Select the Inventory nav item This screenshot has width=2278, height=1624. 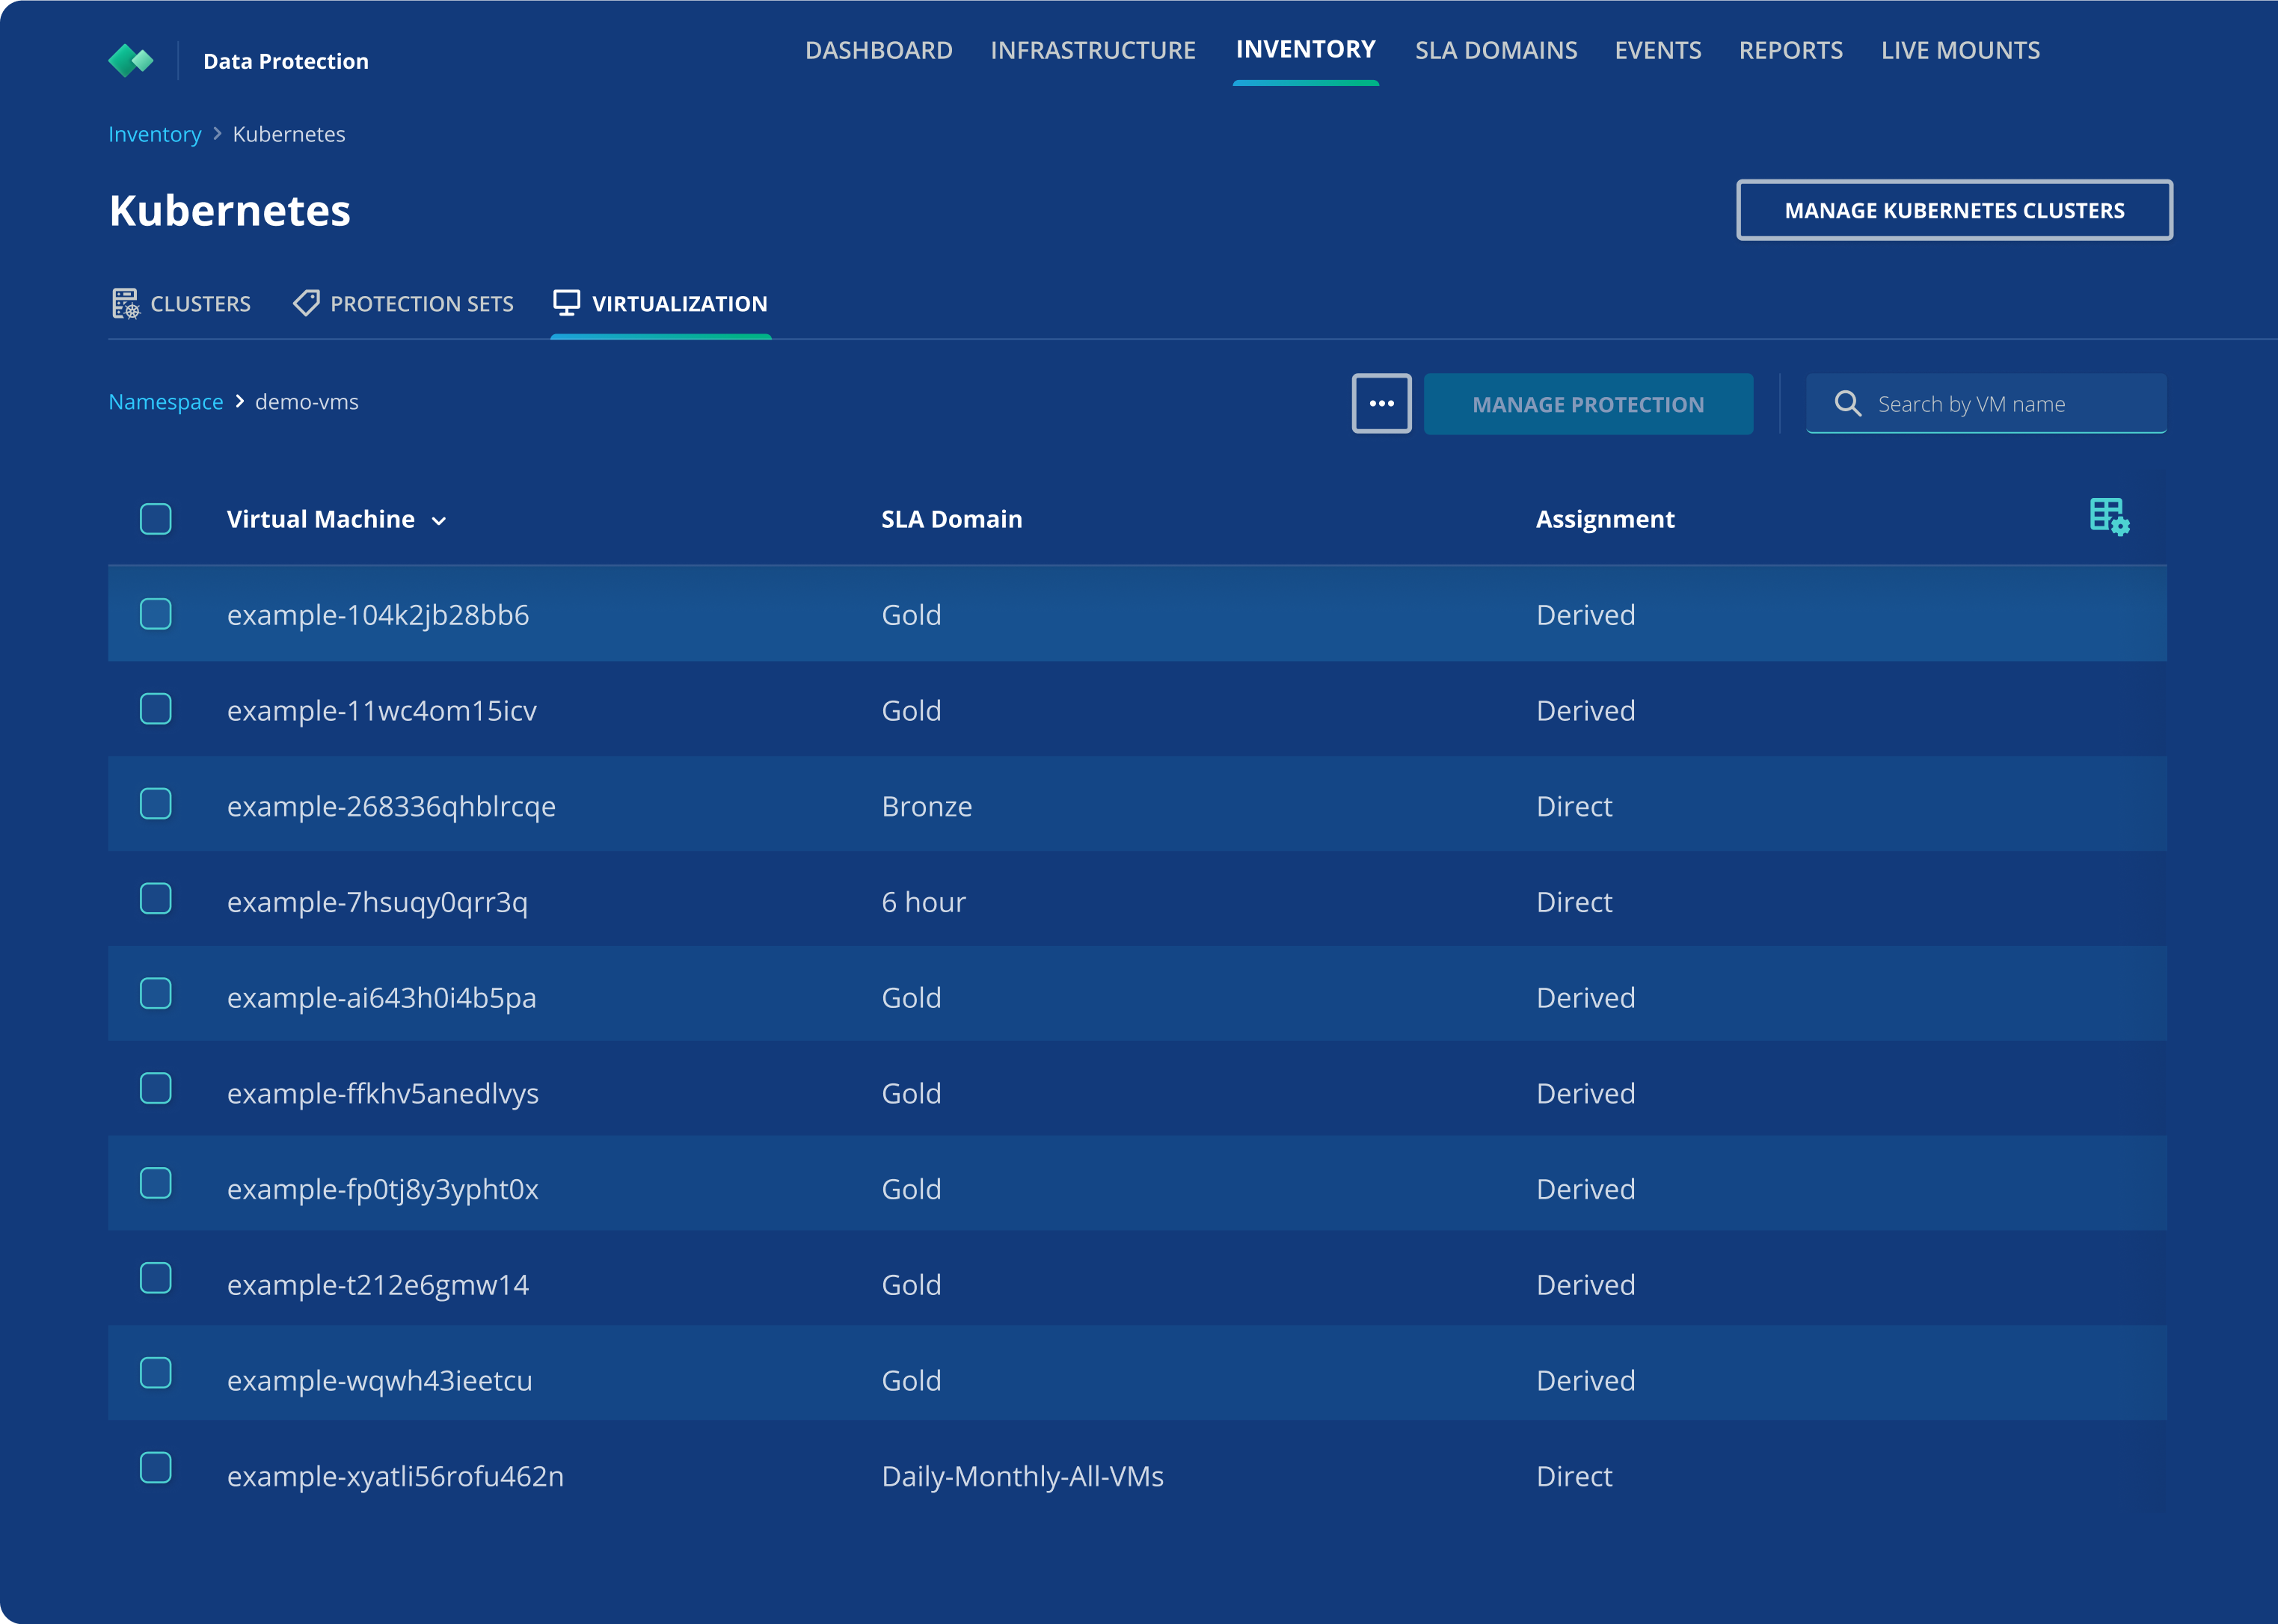pos(1305,49)
